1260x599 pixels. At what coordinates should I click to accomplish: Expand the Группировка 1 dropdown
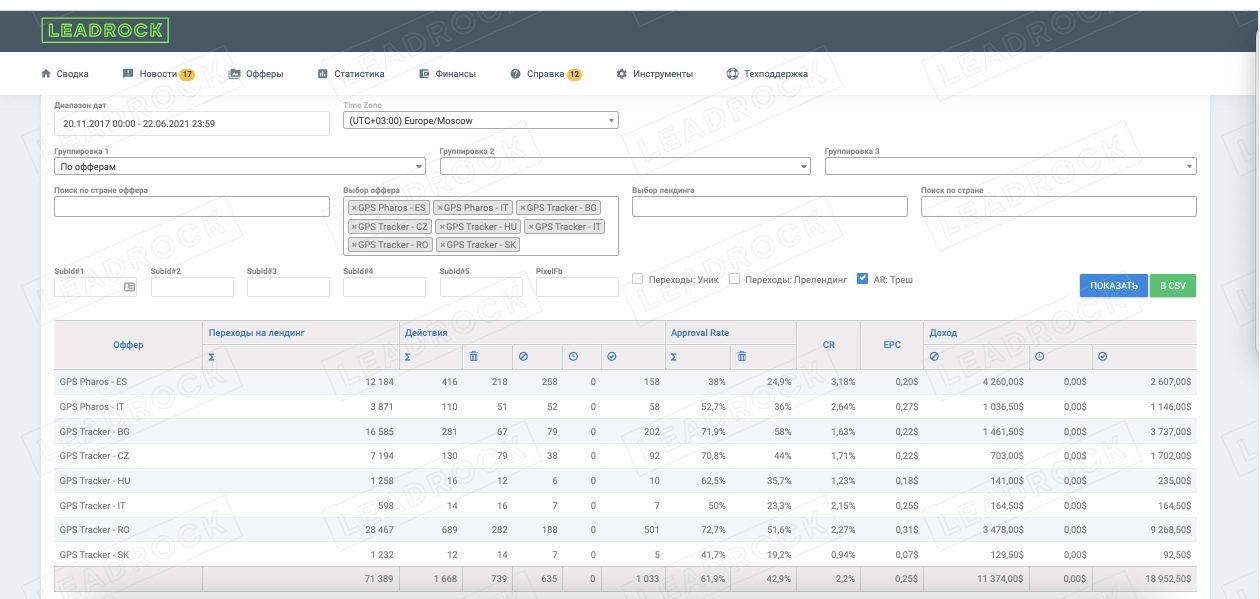click(x=240, y=167)
